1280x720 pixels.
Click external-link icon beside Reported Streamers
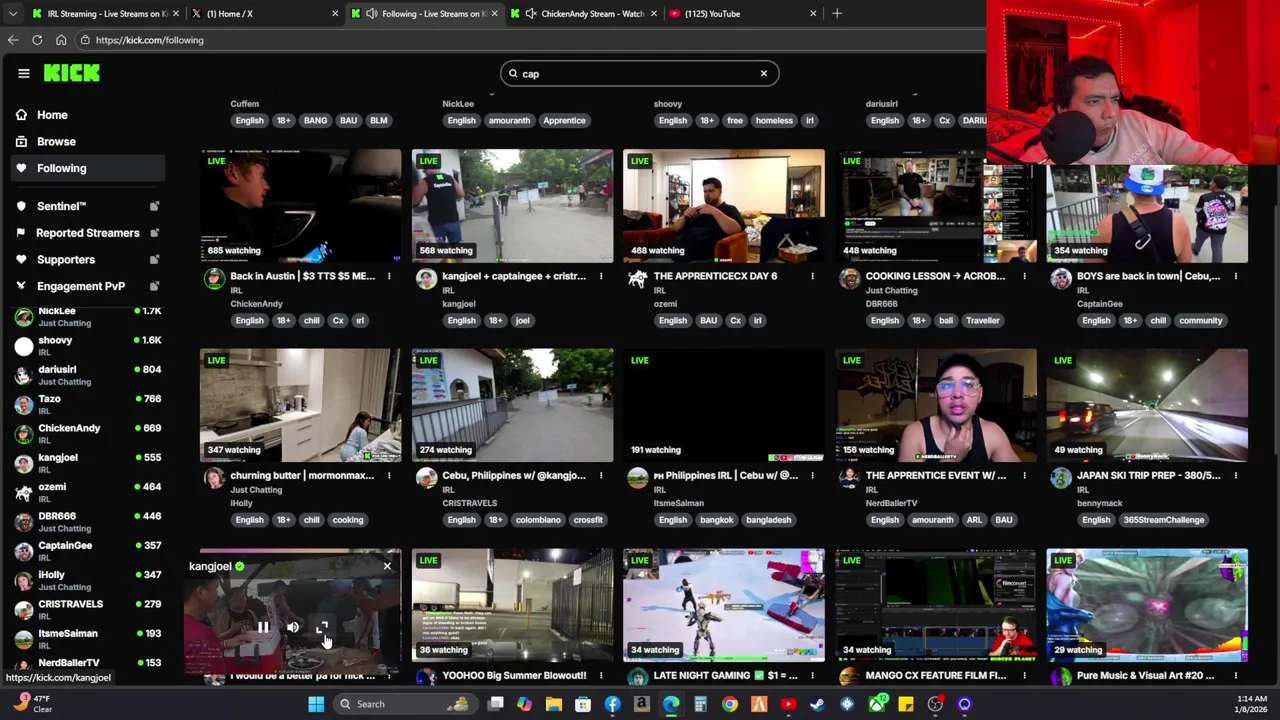(154, 233)
